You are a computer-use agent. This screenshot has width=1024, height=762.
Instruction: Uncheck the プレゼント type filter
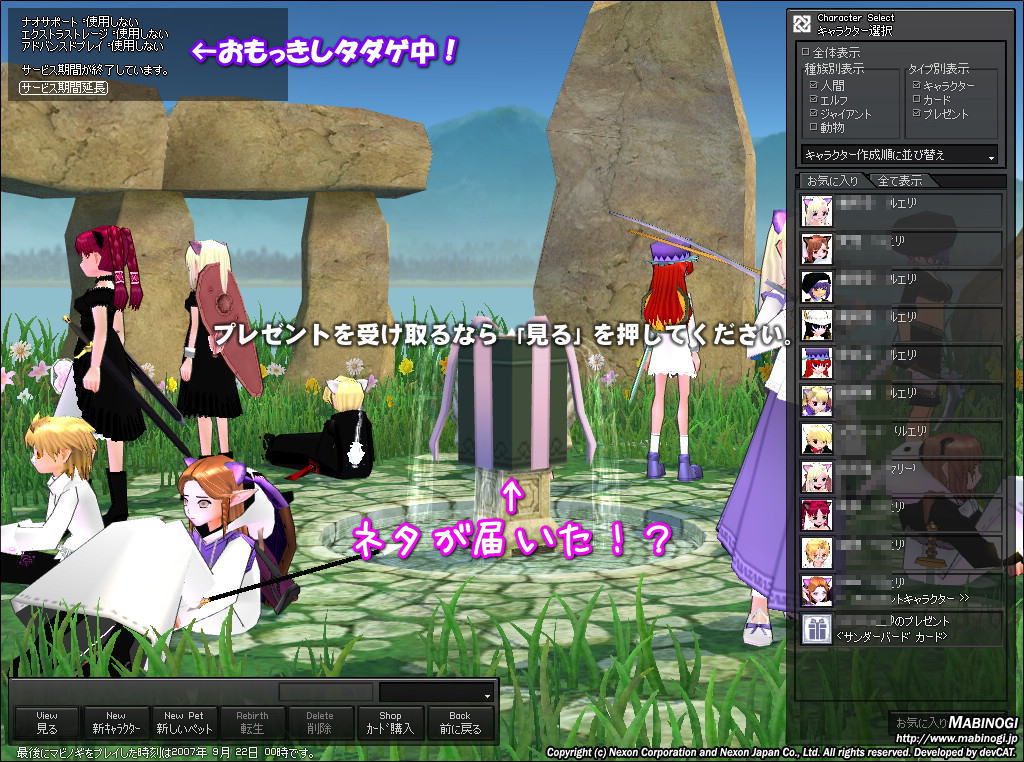[916, 113]
